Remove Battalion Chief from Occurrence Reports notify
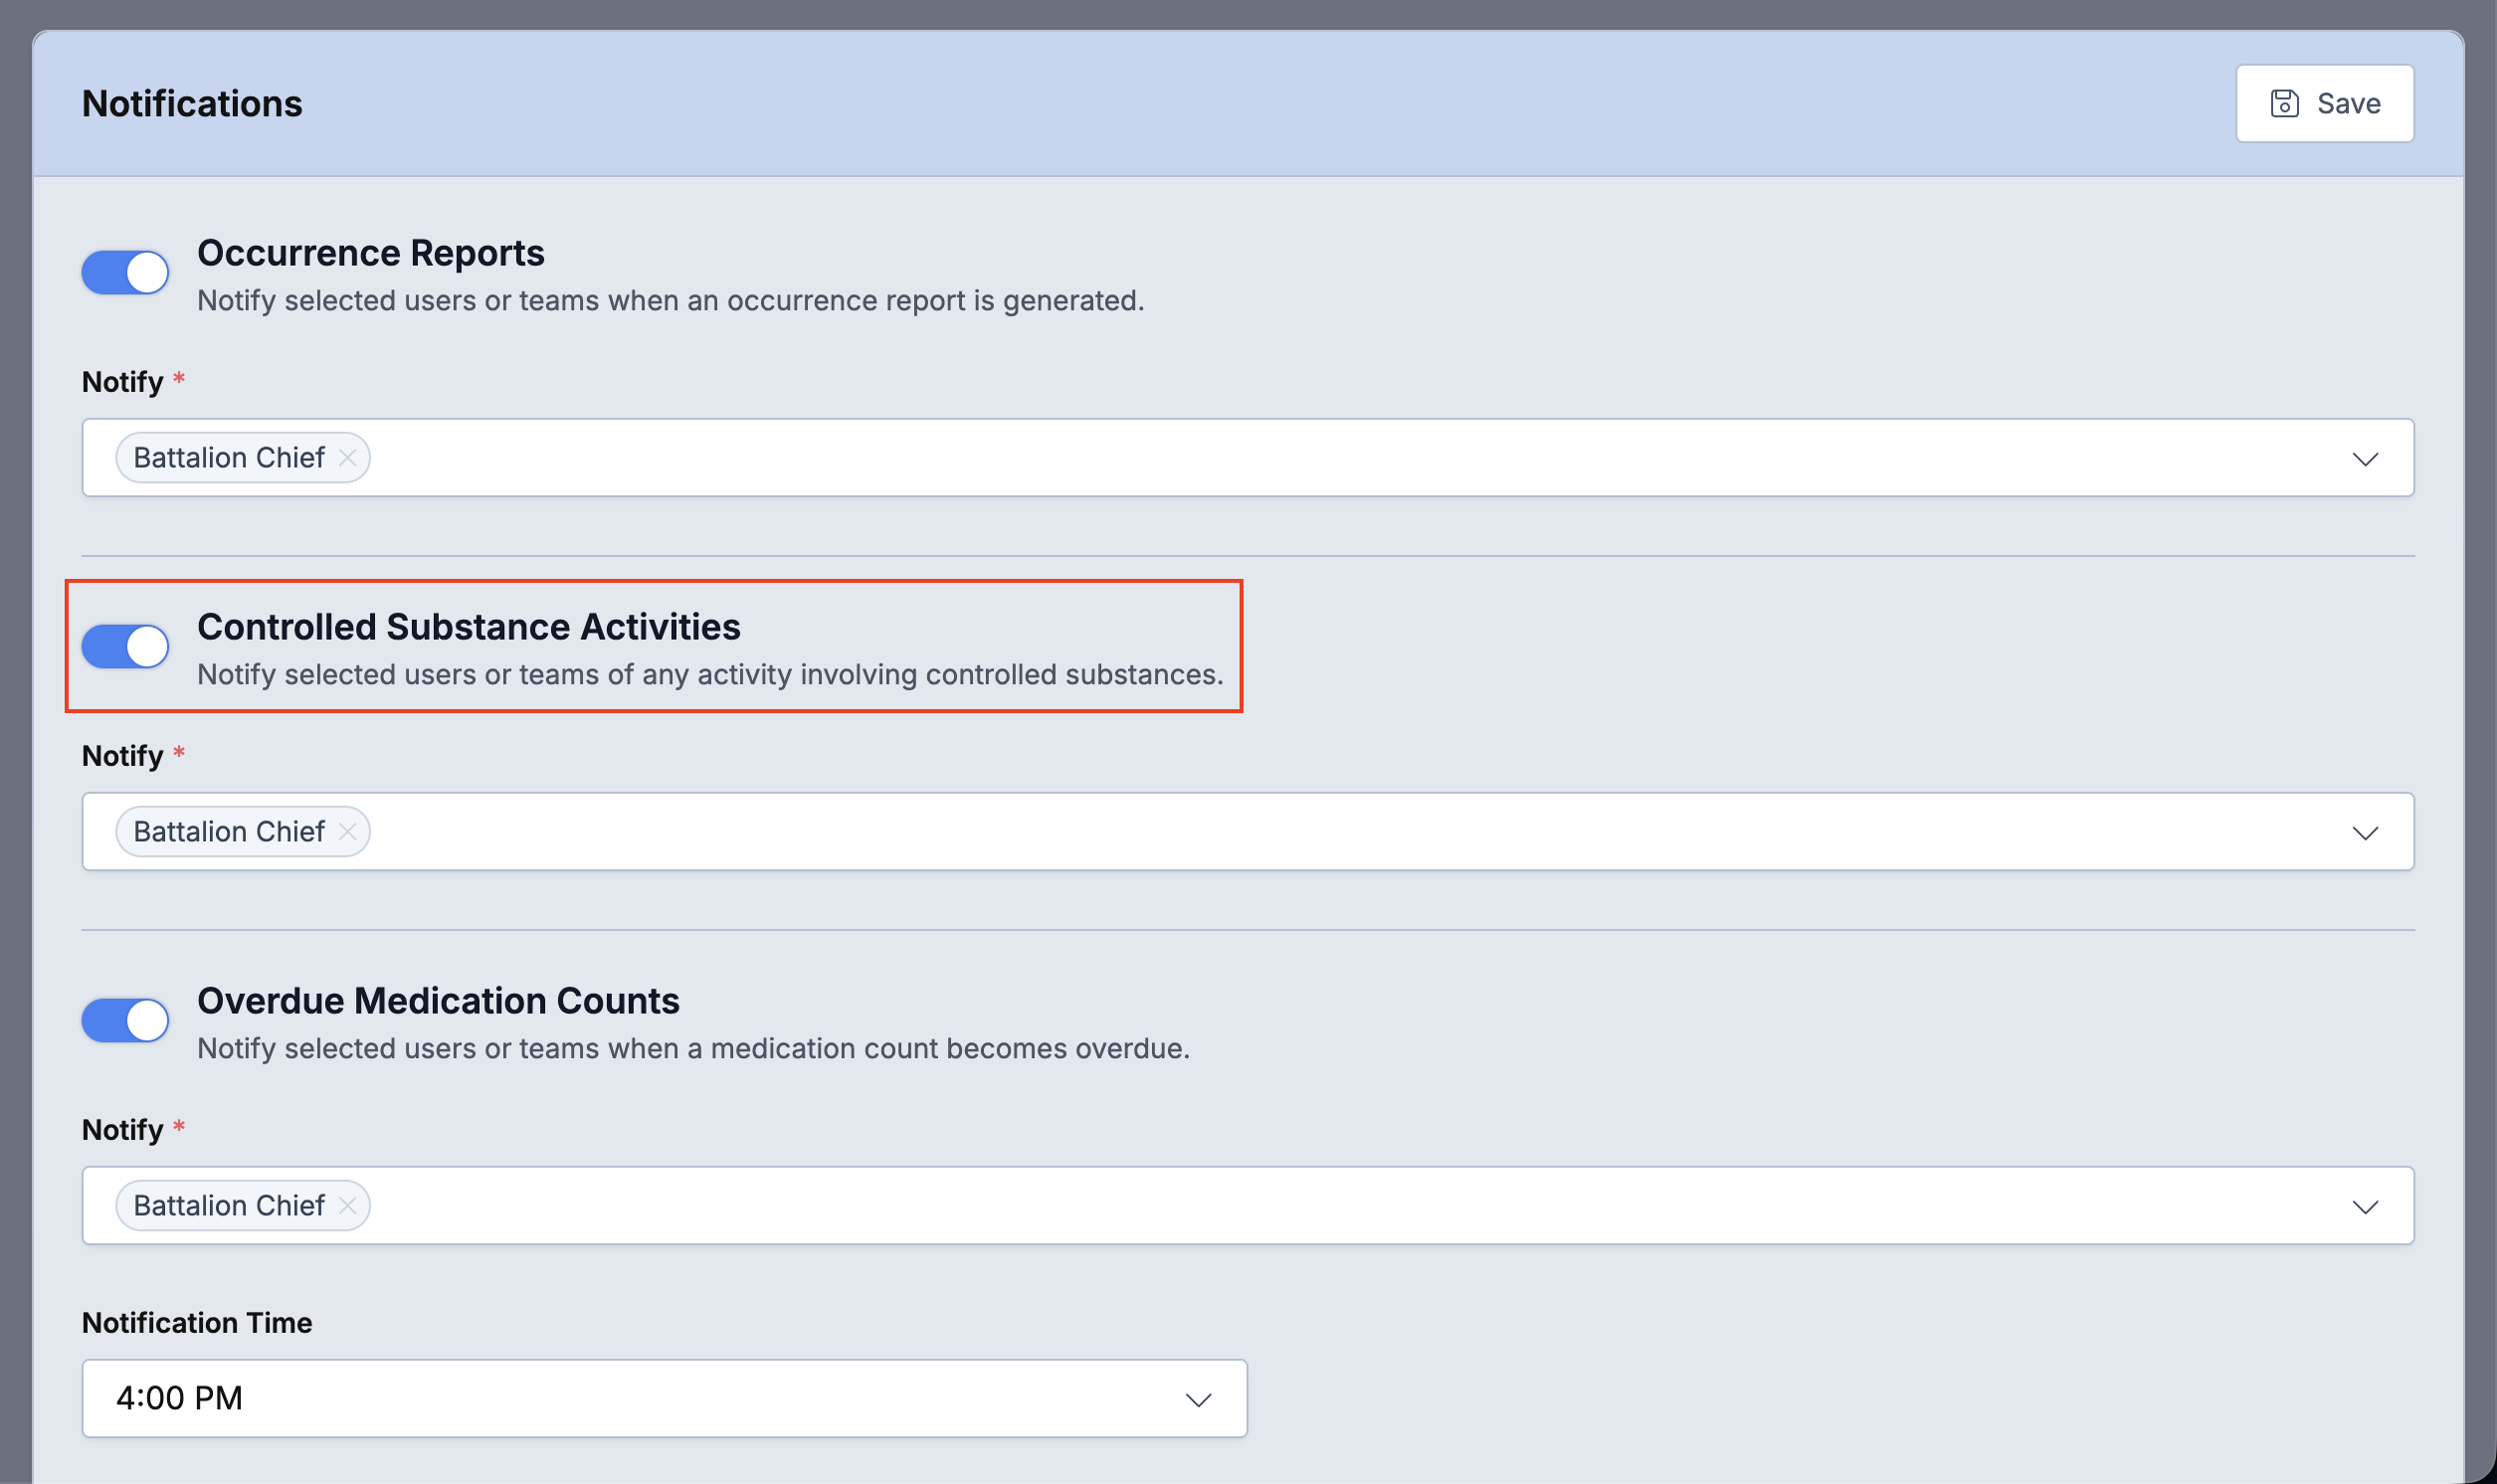2497x1484 pixels. [347, 458]
